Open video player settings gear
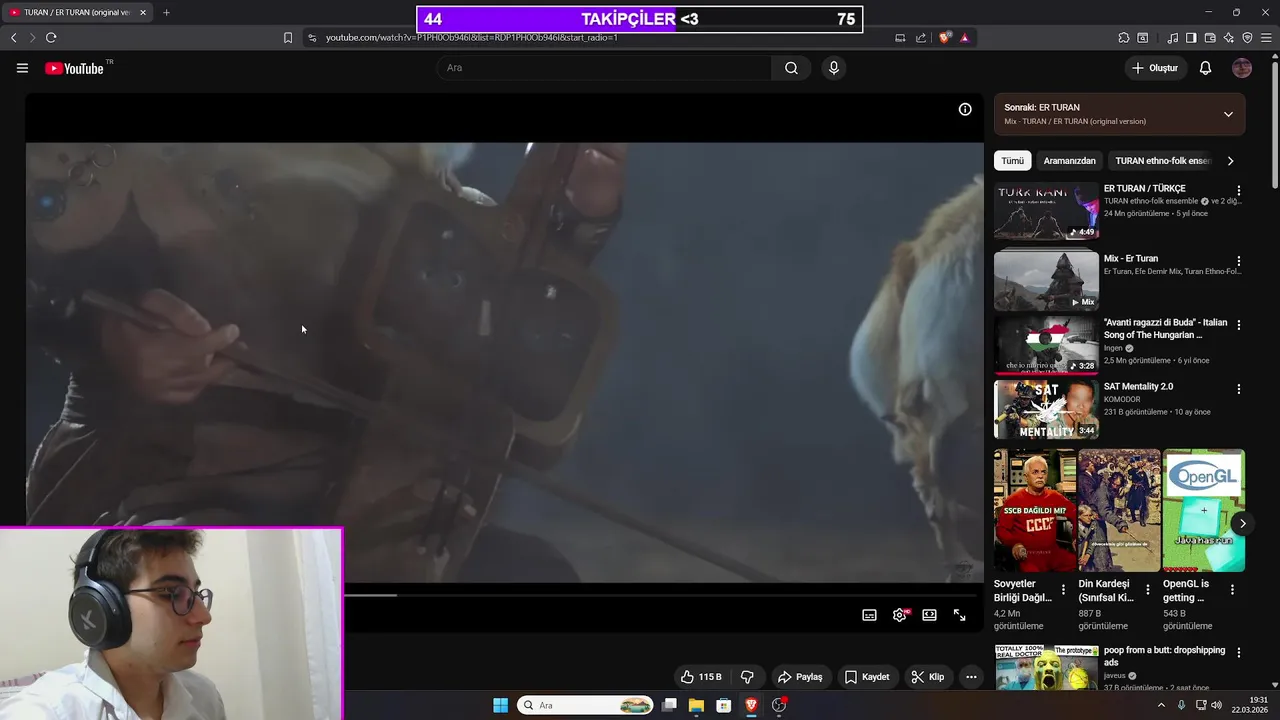Screen dimensions: 1280x720 click(900, 615)
